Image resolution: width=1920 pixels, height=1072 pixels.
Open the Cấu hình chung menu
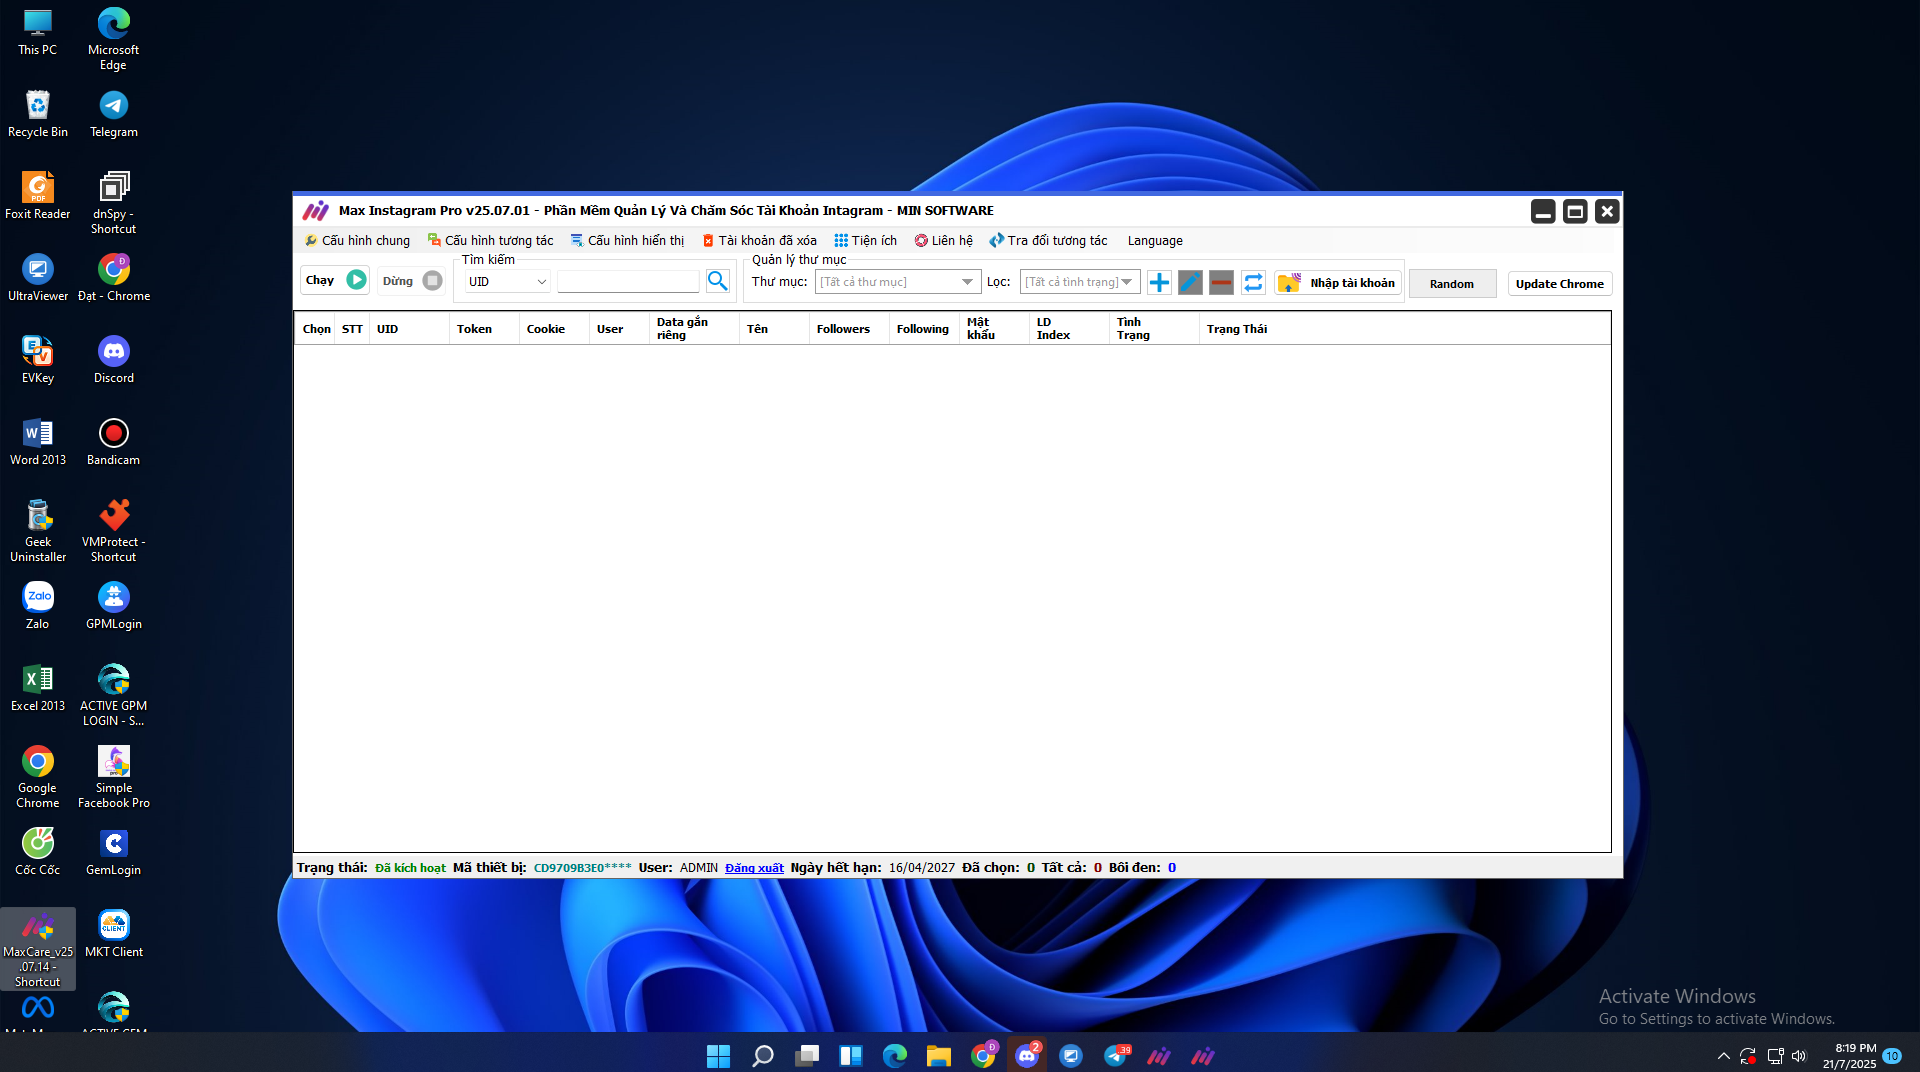pyautogui.click(x=358, y=241)
